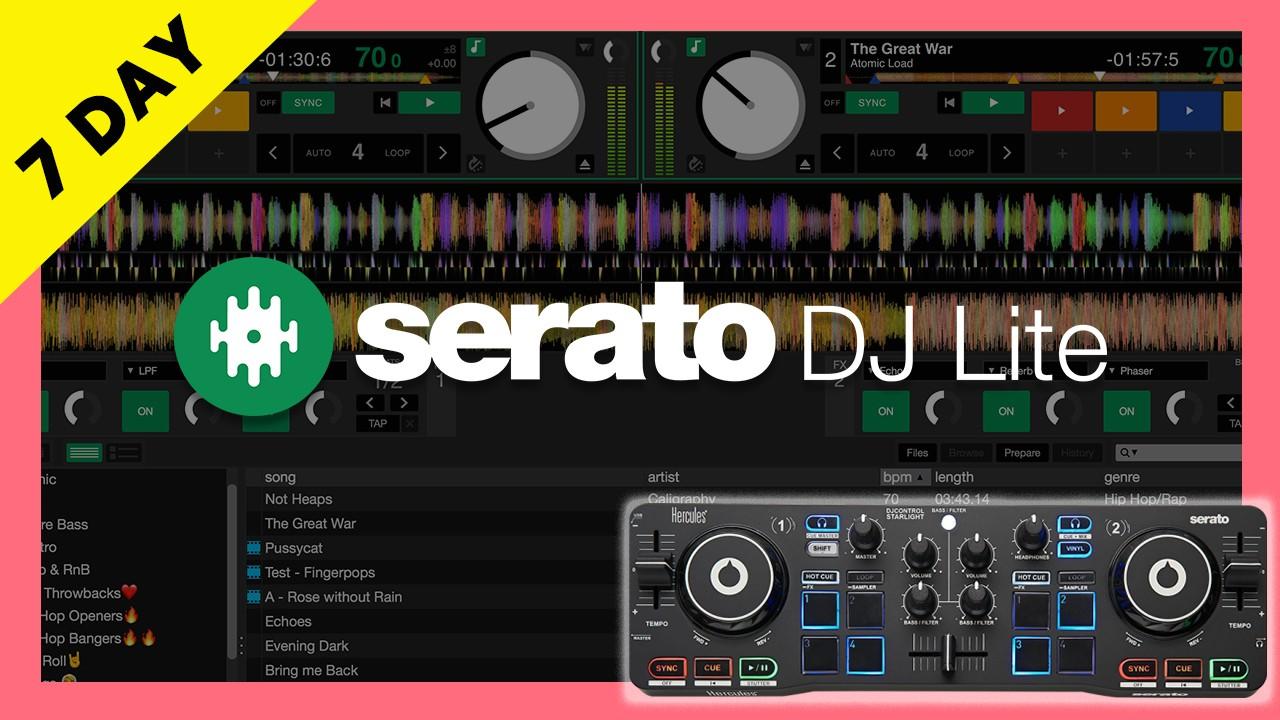Increase FX 1 beats multiplier with right arrow
The height and width of the screenshot is (720, 1280).
point(404,403)
